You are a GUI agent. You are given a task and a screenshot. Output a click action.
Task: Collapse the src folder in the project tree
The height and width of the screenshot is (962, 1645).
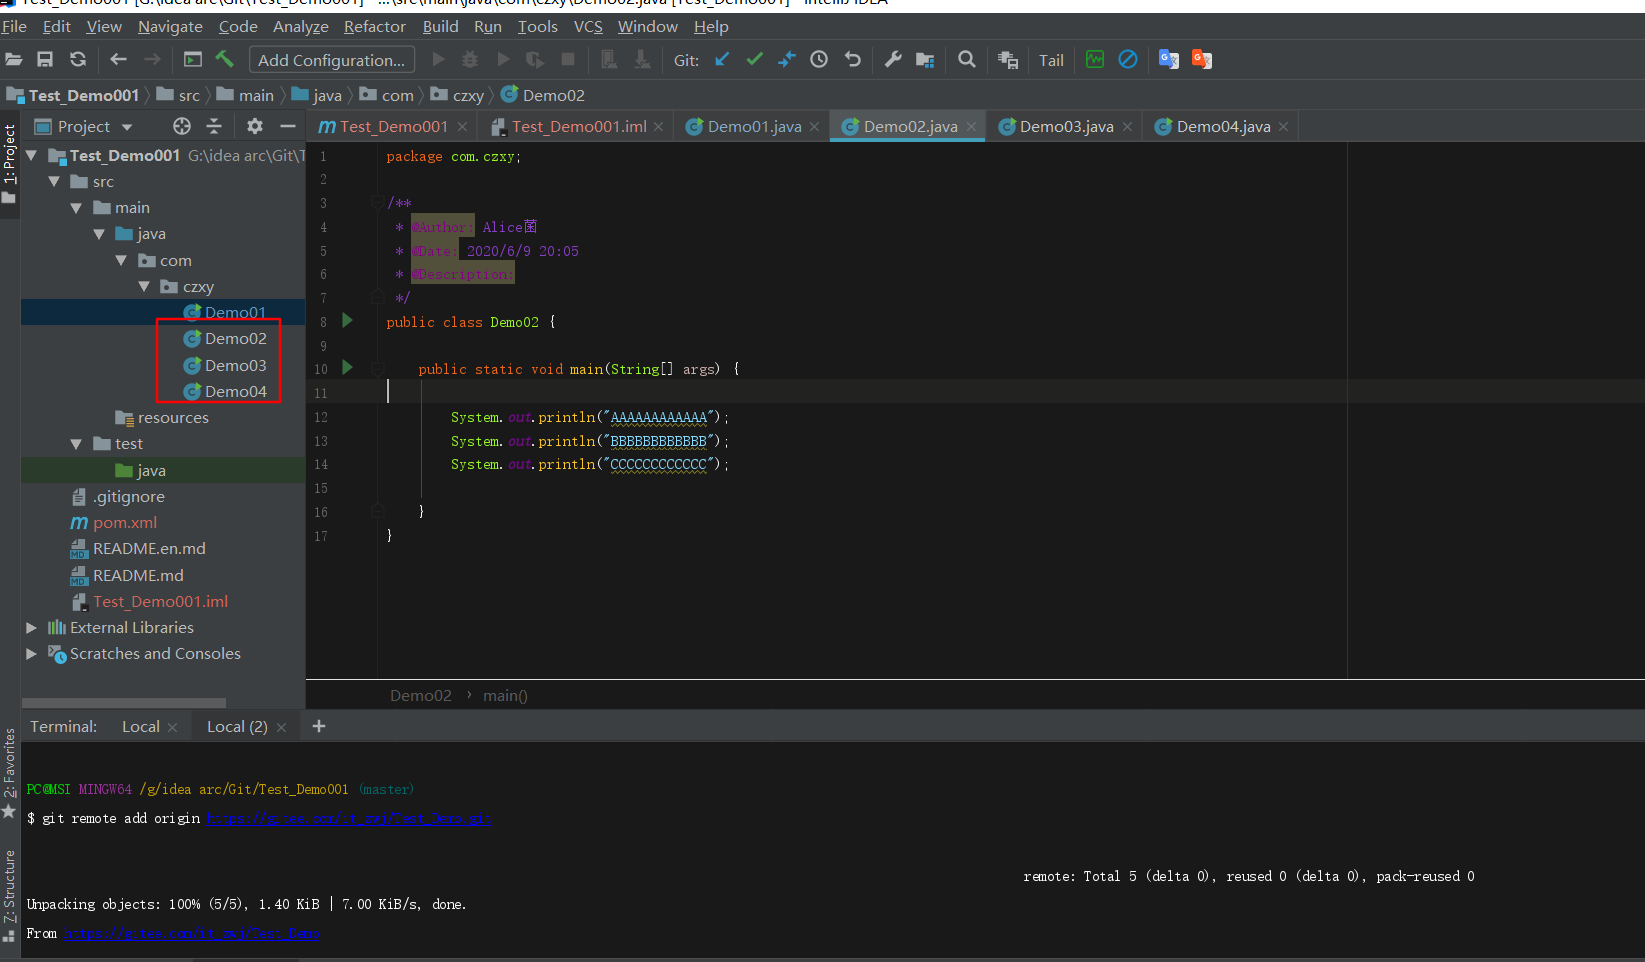pos(54,181)
